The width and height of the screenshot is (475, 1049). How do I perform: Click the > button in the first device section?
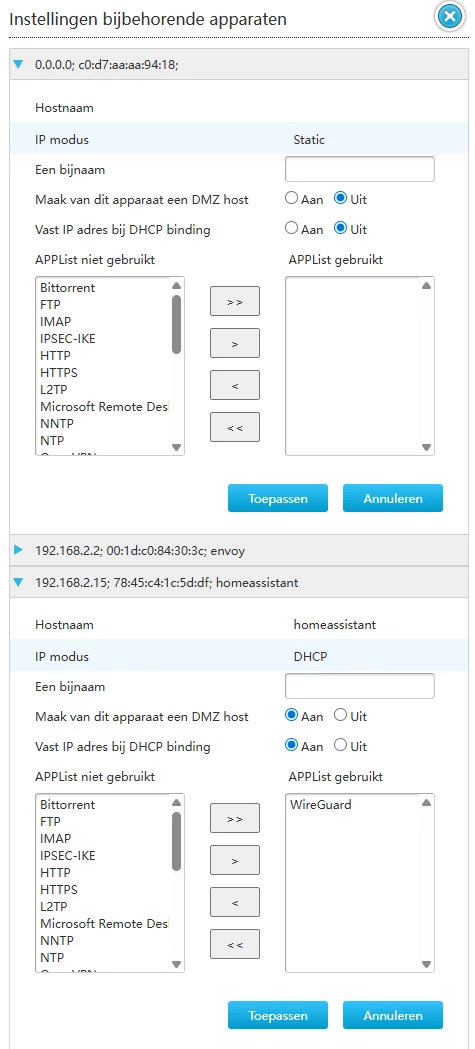(235, 343)
